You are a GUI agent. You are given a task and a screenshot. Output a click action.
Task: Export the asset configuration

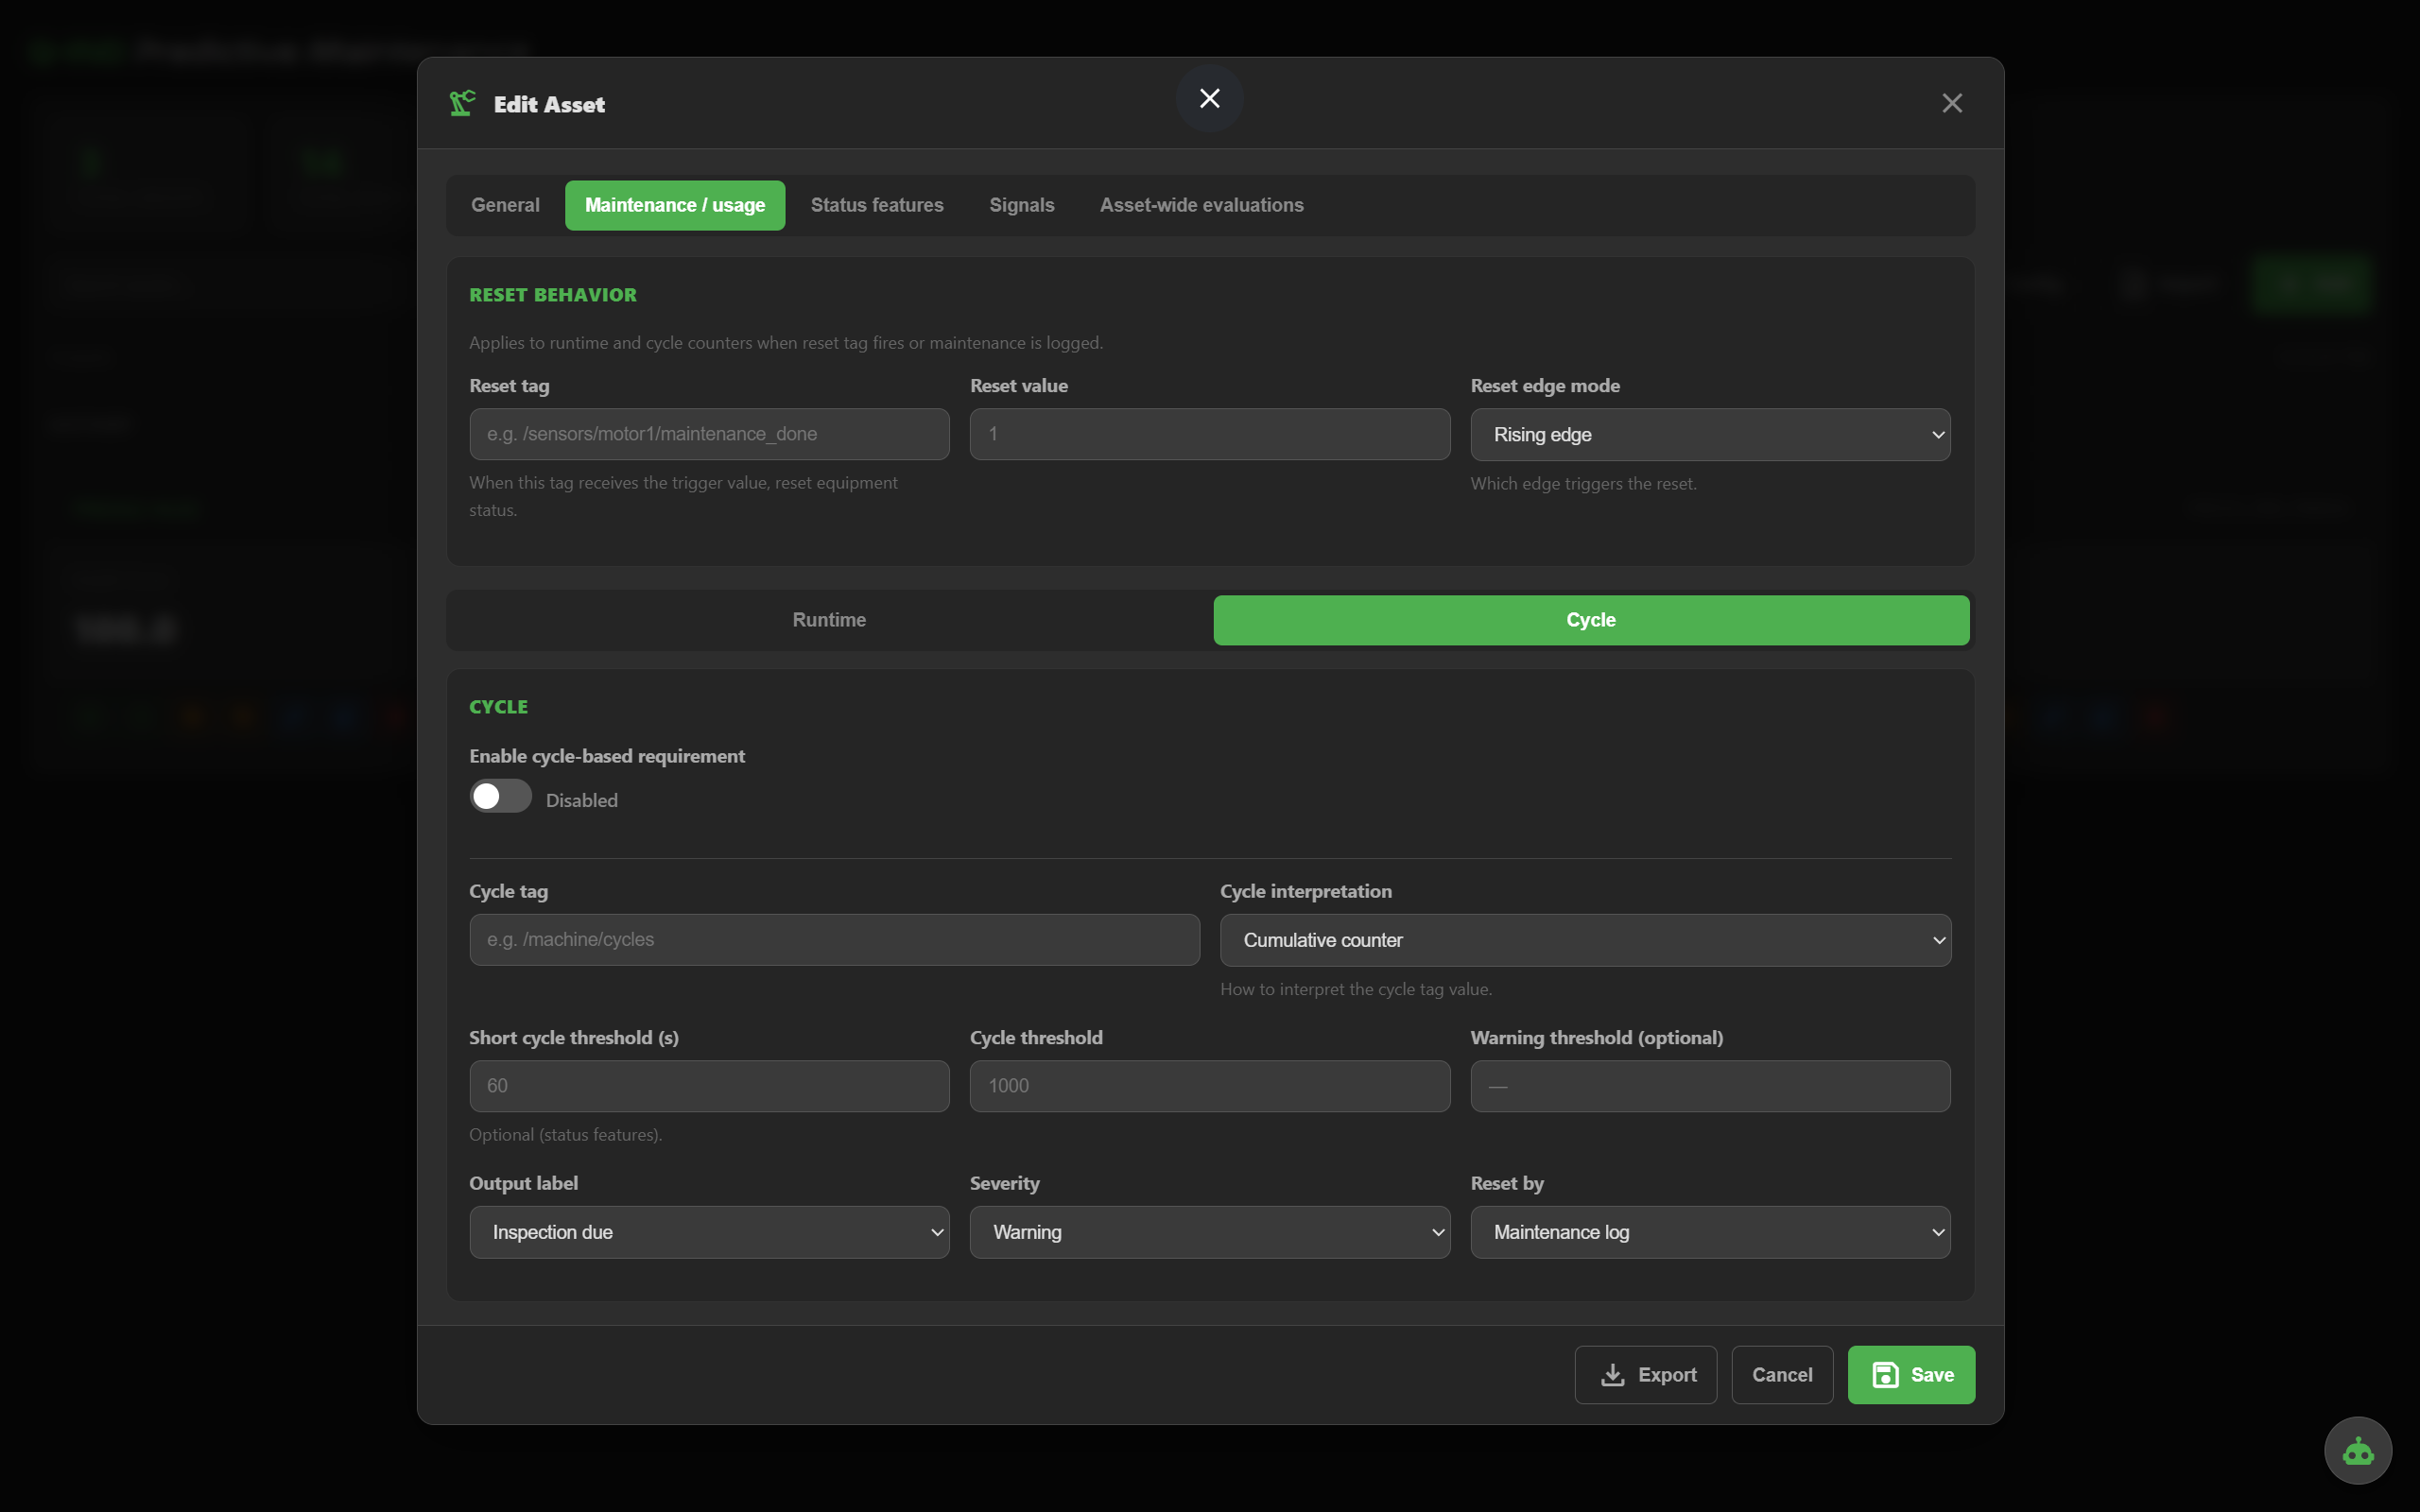[1645, 1375]
